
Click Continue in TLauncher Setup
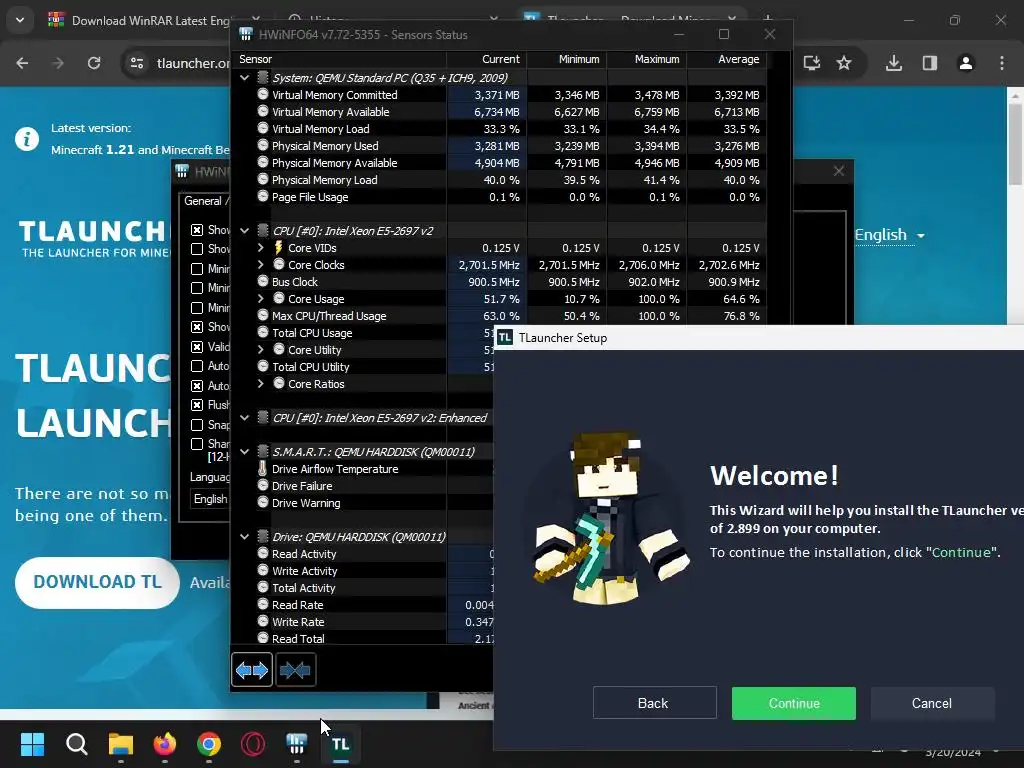click(x=793, y=703)
